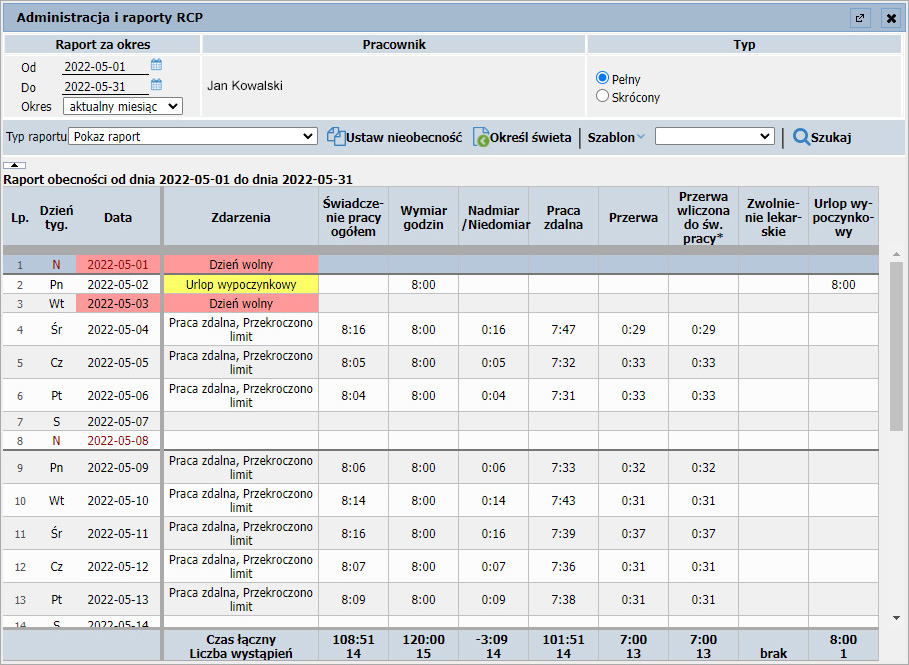Image resolution: width=909 pixels, height=665 pixels.
Task: Click the 8:00 vacation value for 2022-05-02
Action: pos(843,284)
